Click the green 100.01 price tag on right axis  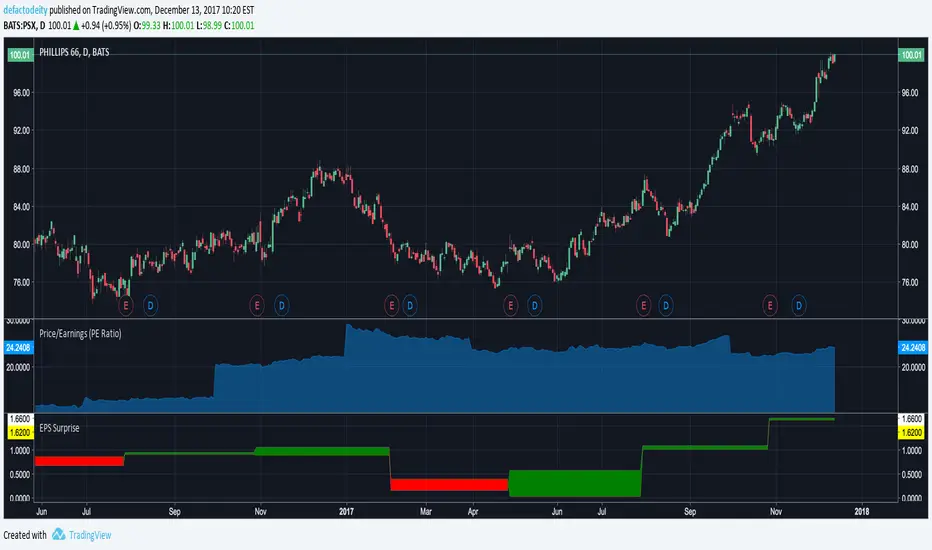911,55
